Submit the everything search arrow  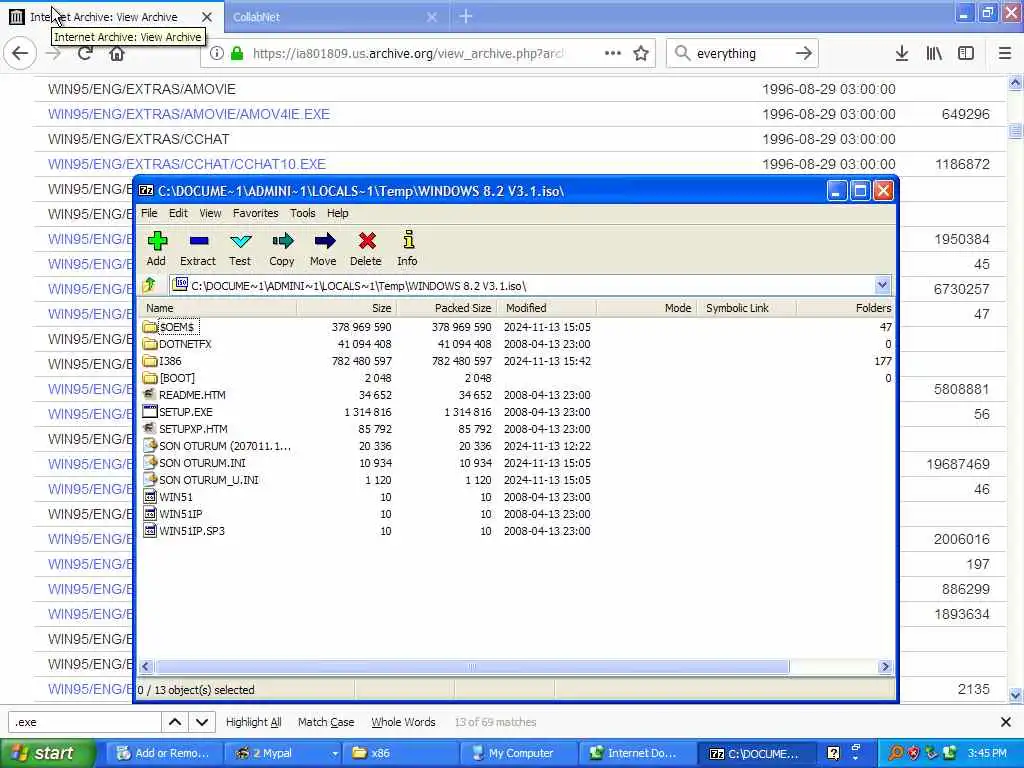click(x=804, y=54)
